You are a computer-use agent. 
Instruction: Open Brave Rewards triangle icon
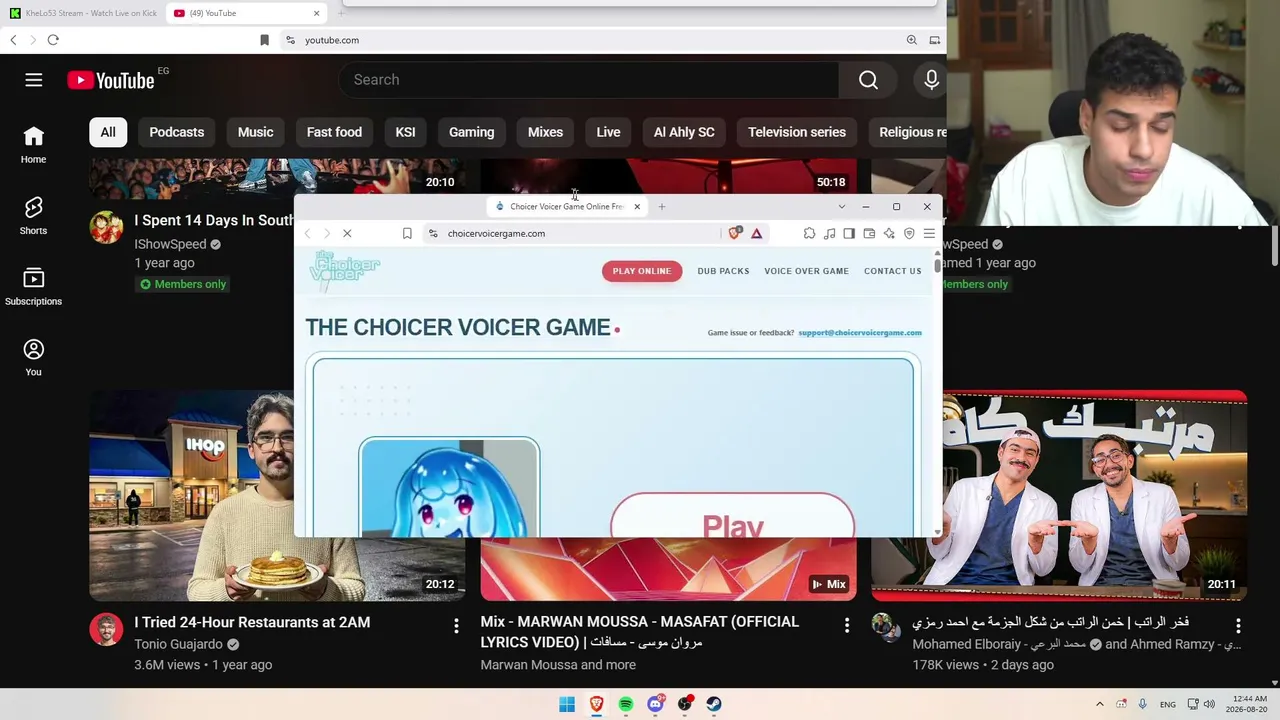(x=756, y=233)
